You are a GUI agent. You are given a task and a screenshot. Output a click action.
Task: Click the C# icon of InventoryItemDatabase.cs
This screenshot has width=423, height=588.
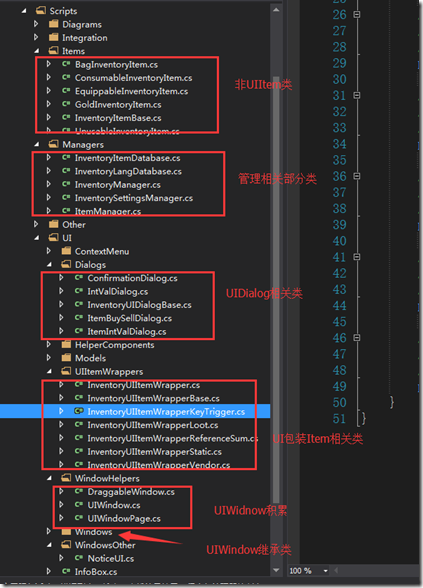pyautogui.click(x=66, y=158)
